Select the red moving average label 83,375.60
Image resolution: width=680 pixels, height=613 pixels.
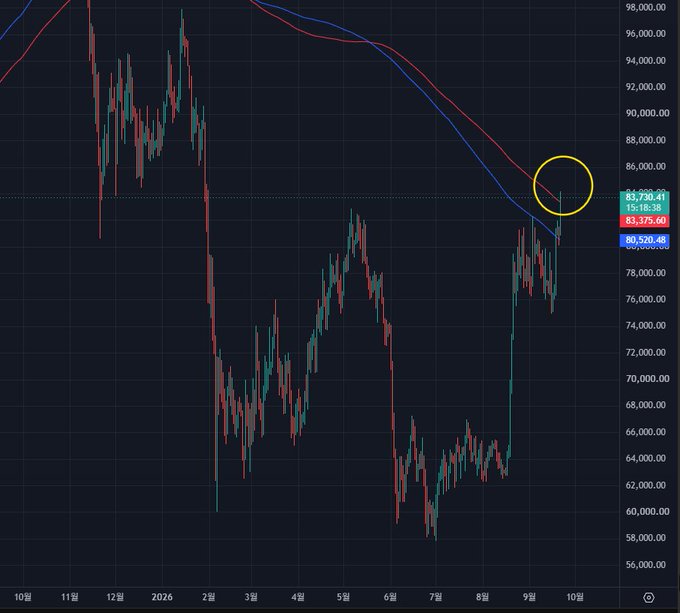[645, 221]
